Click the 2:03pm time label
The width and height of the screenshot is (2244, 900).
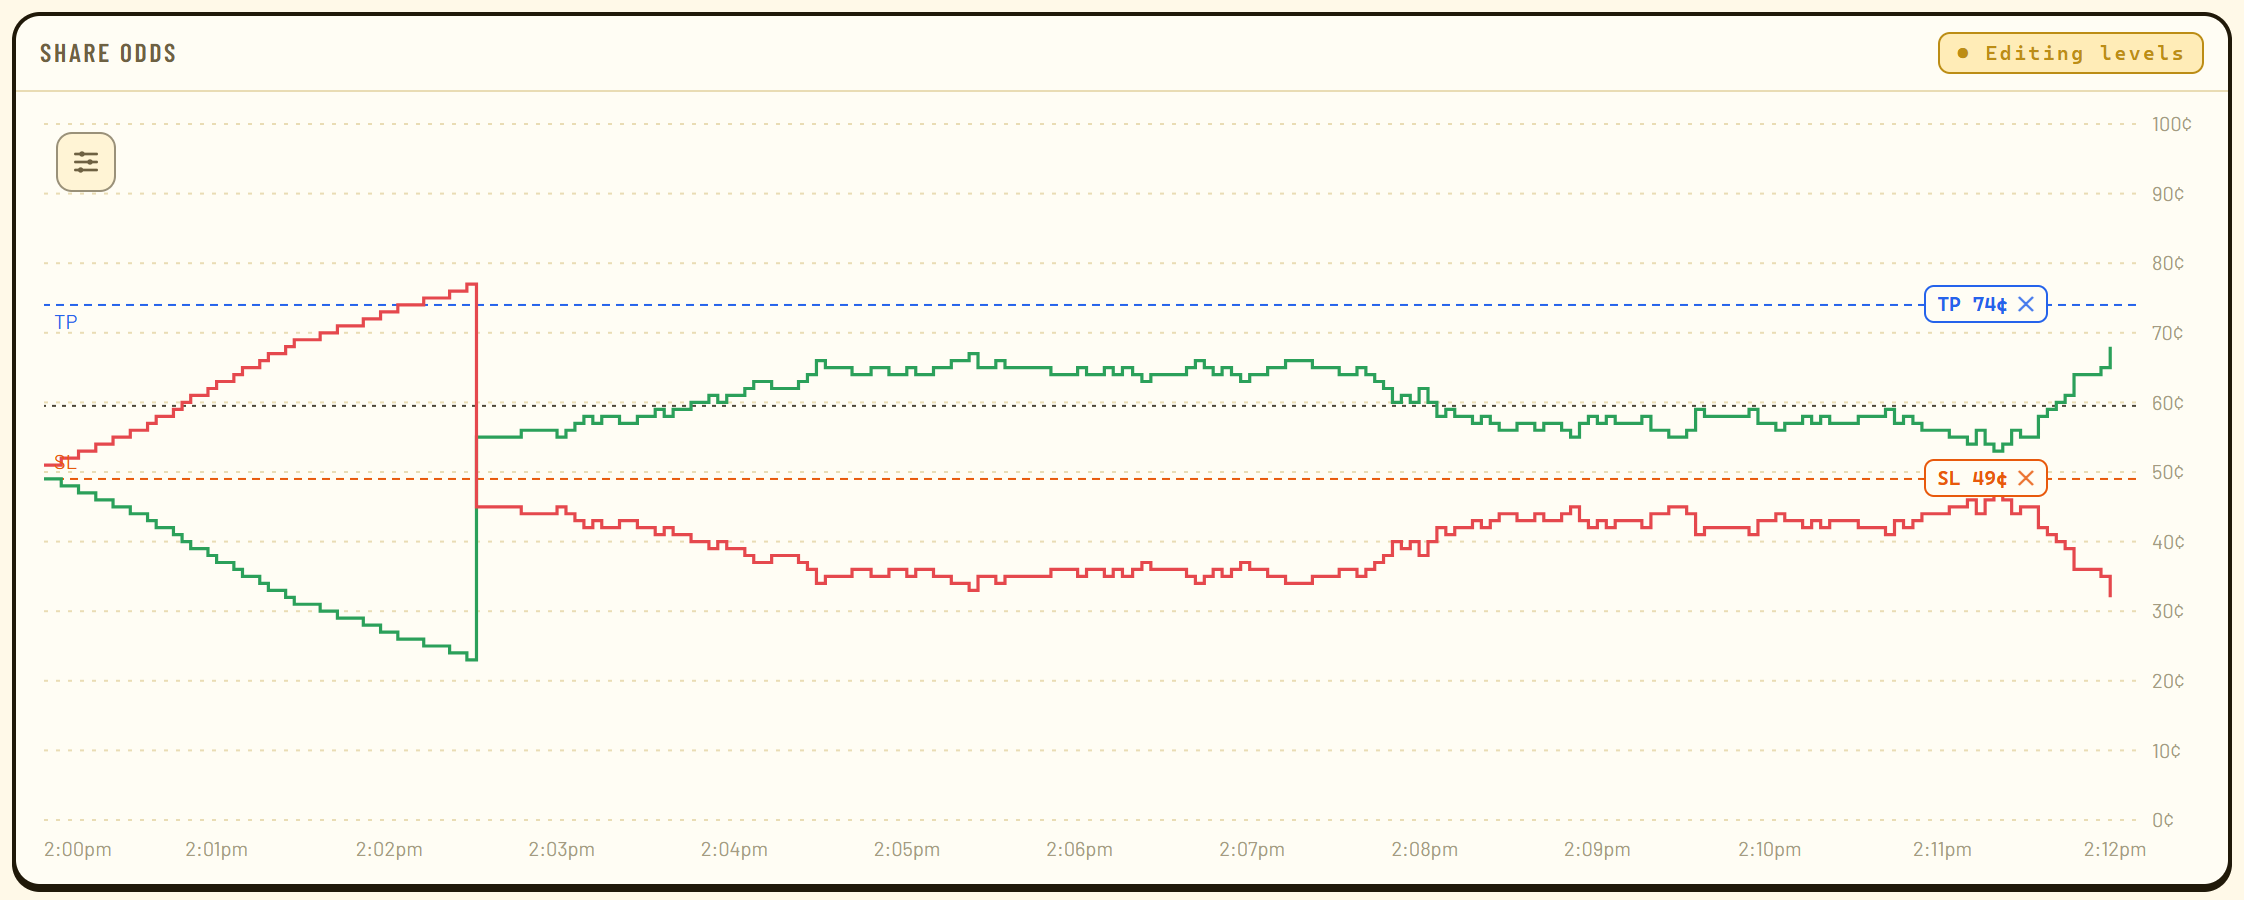(562, 849)
